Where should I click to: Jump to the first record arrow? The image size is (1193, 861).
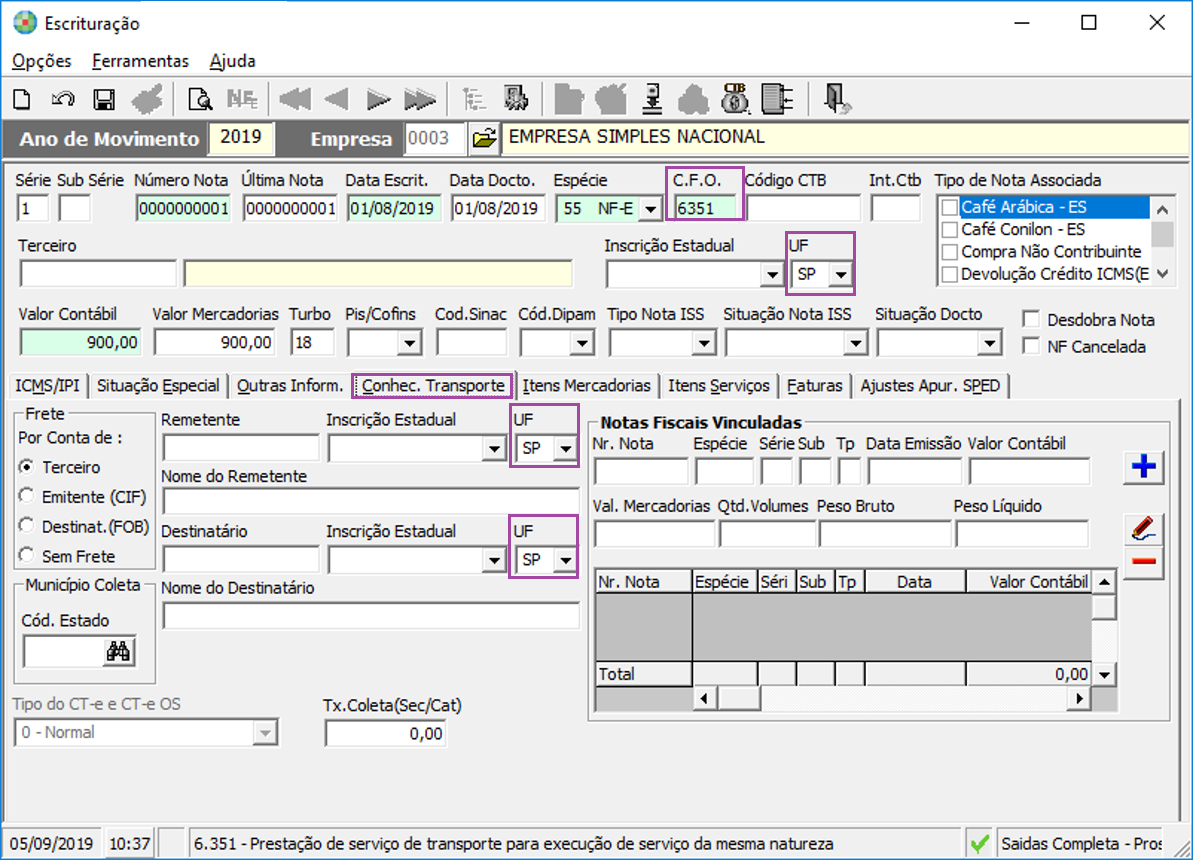click(294, 100)
